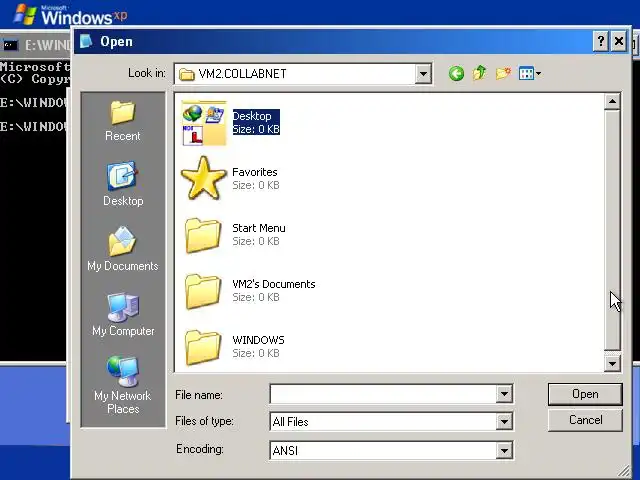
Task: Click the Cancel button
Action: (585, 420)
